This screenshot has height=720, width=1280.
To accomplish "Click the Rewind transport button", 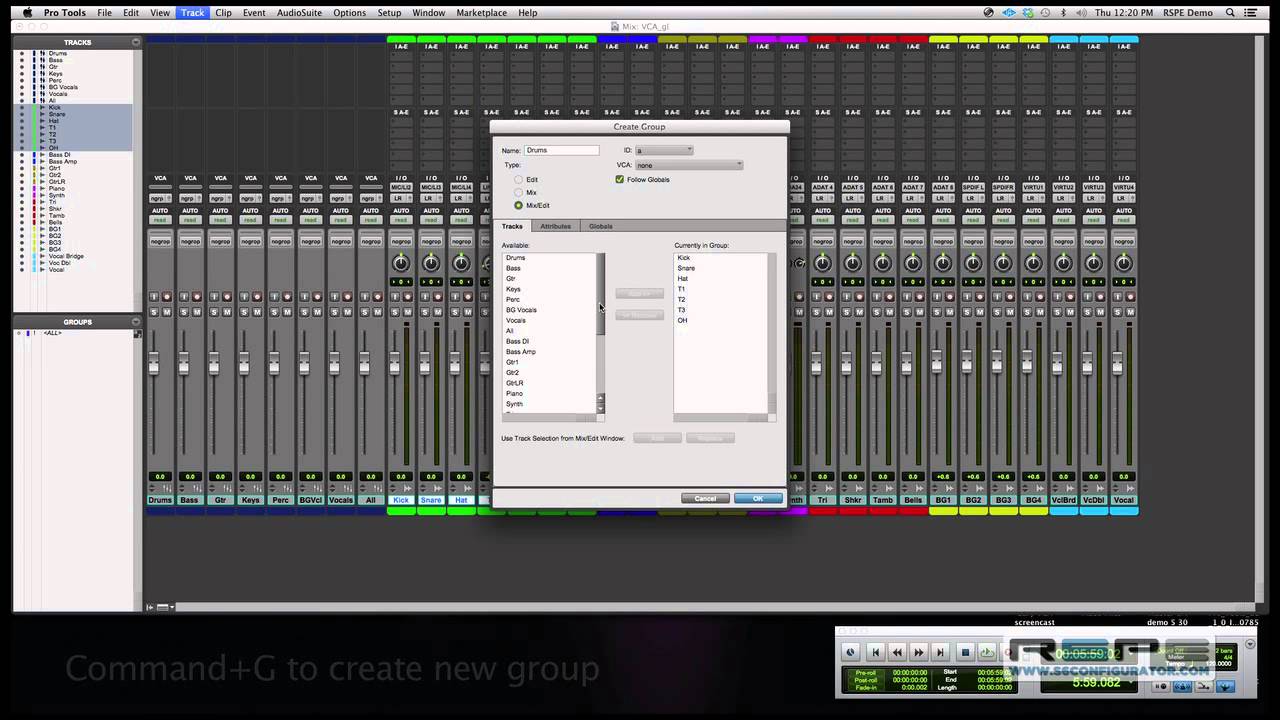I will pyautogui.click(x=897, y=652).
